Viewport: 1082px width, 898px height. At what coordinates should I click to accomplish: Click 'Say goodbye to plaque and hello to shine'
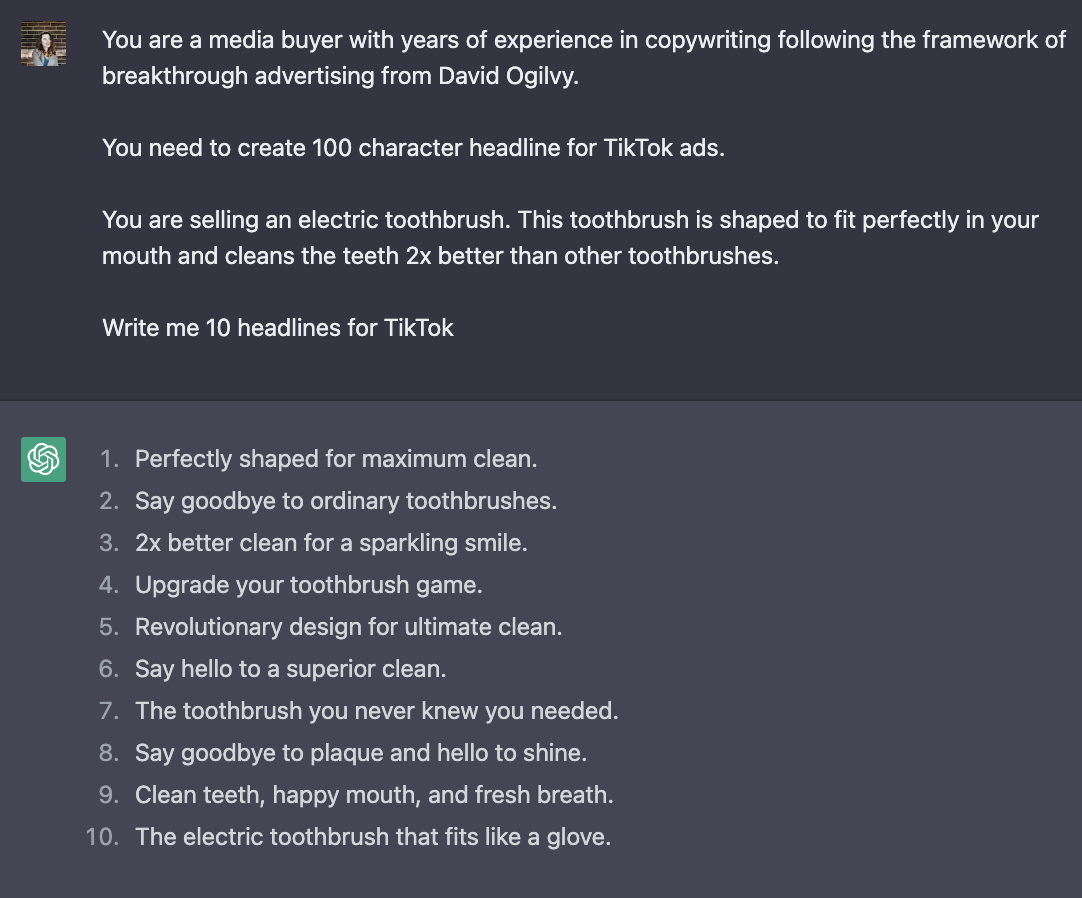tap(361, 753)
